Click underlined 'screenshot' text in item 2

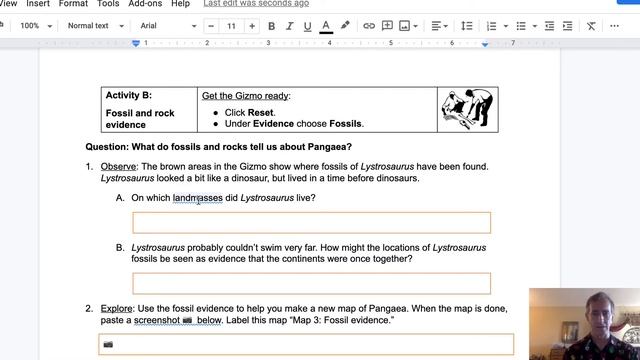click(157, 320)
